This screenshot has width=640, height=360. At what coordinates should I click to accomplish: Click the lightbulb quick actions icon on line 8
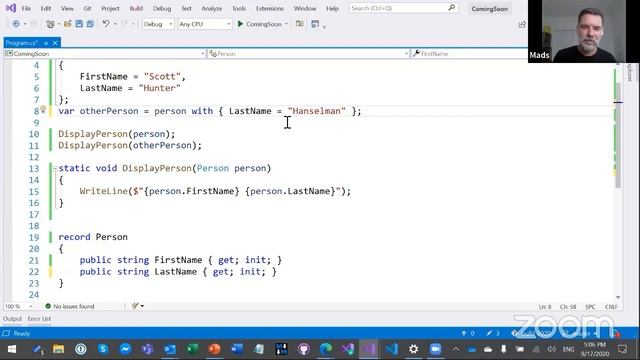click(43, 109)
